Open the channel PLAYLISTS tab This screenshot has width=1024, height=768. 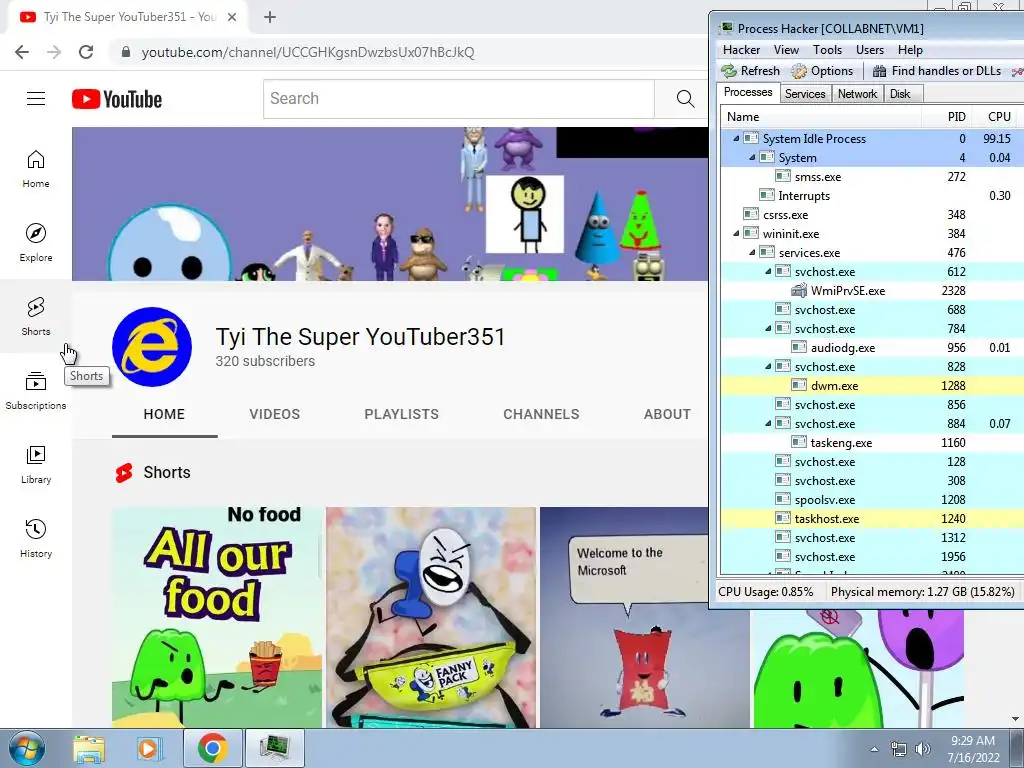tap(402, 414)
